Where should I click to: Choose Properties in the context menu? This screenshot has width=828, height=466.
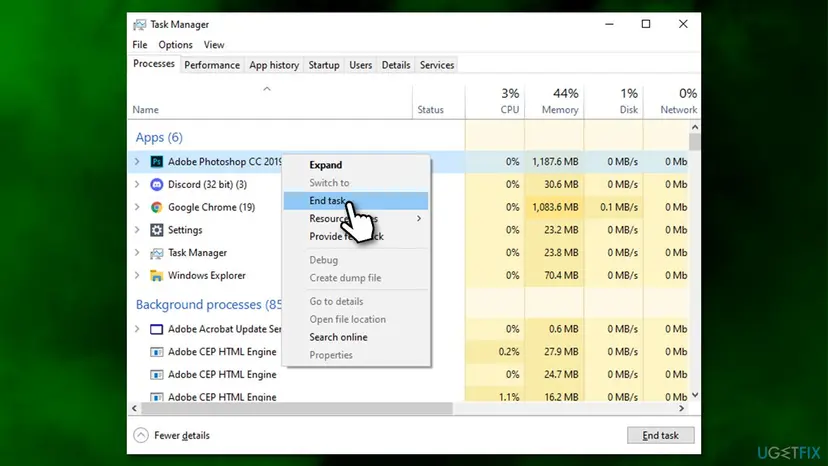click(356, 355)
